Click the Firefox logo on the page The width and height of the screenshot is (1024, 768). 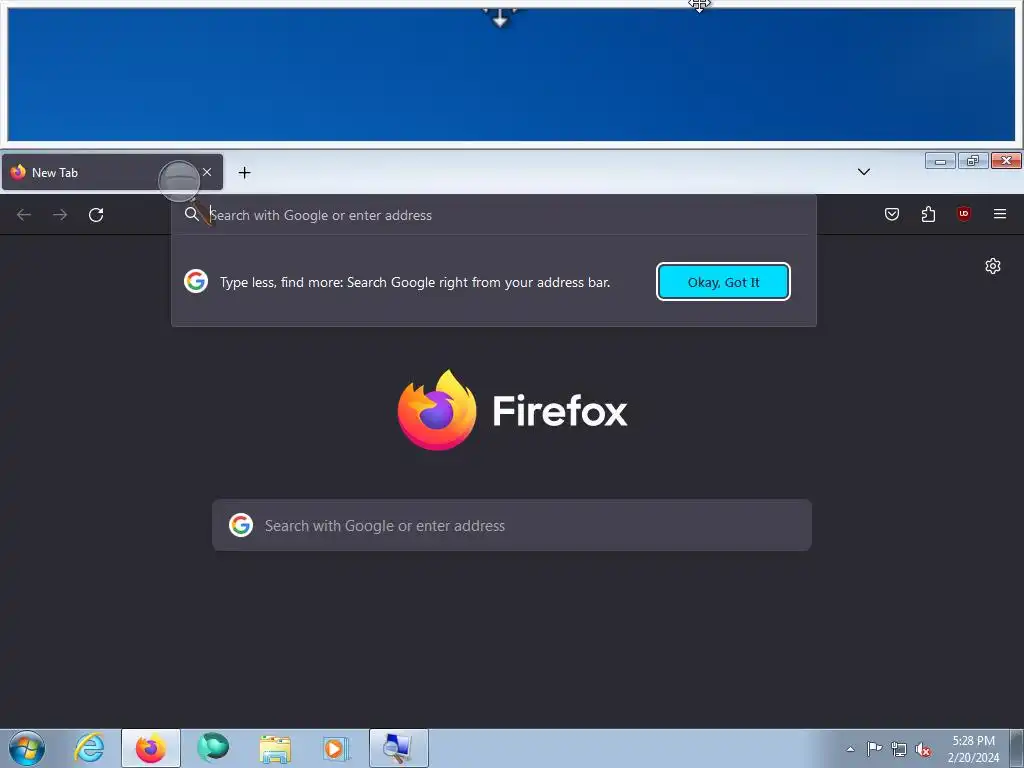[x=513, y=410]
